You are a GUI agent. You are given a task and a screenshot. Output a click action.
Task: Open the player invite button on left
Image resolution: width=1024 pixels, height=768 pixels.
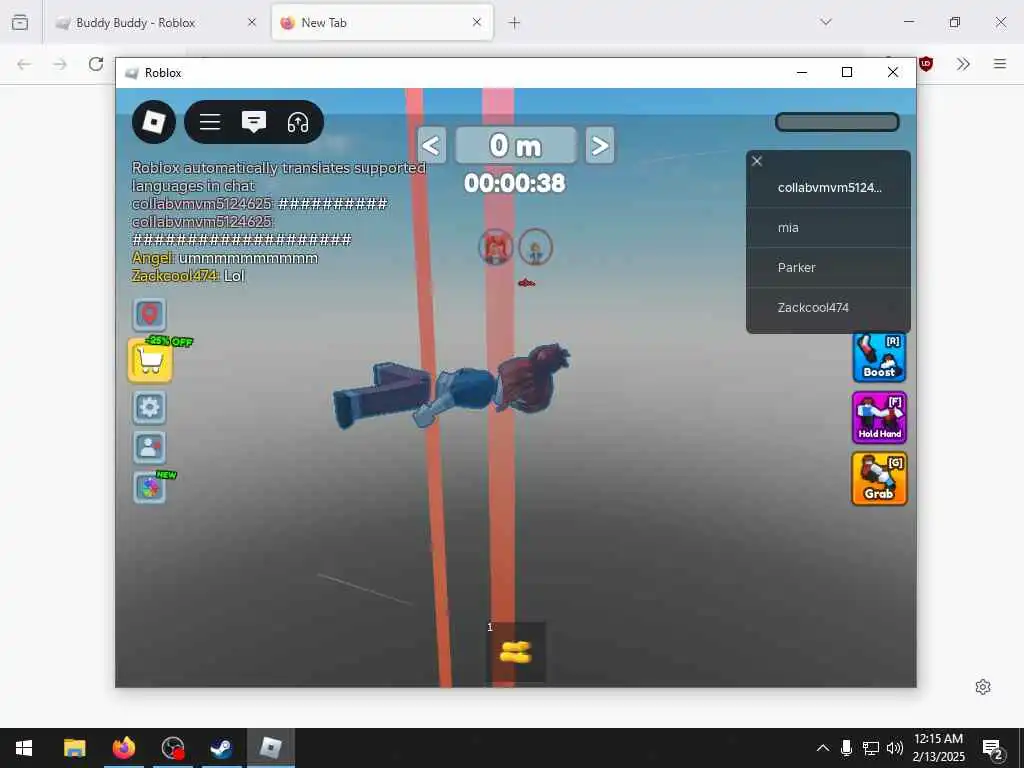tap(150, 447)
